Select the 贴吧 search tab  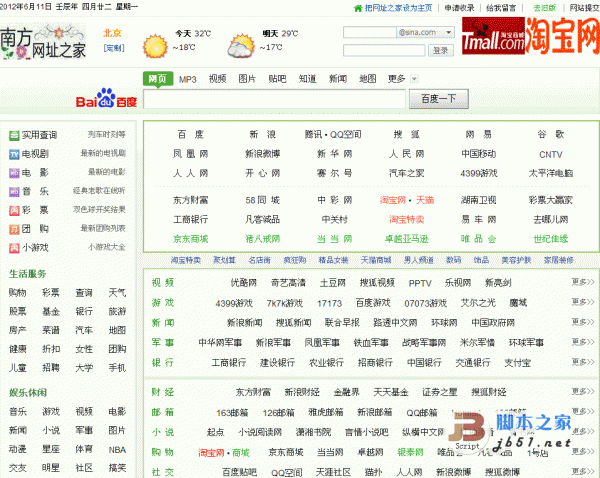coord(277,79)
